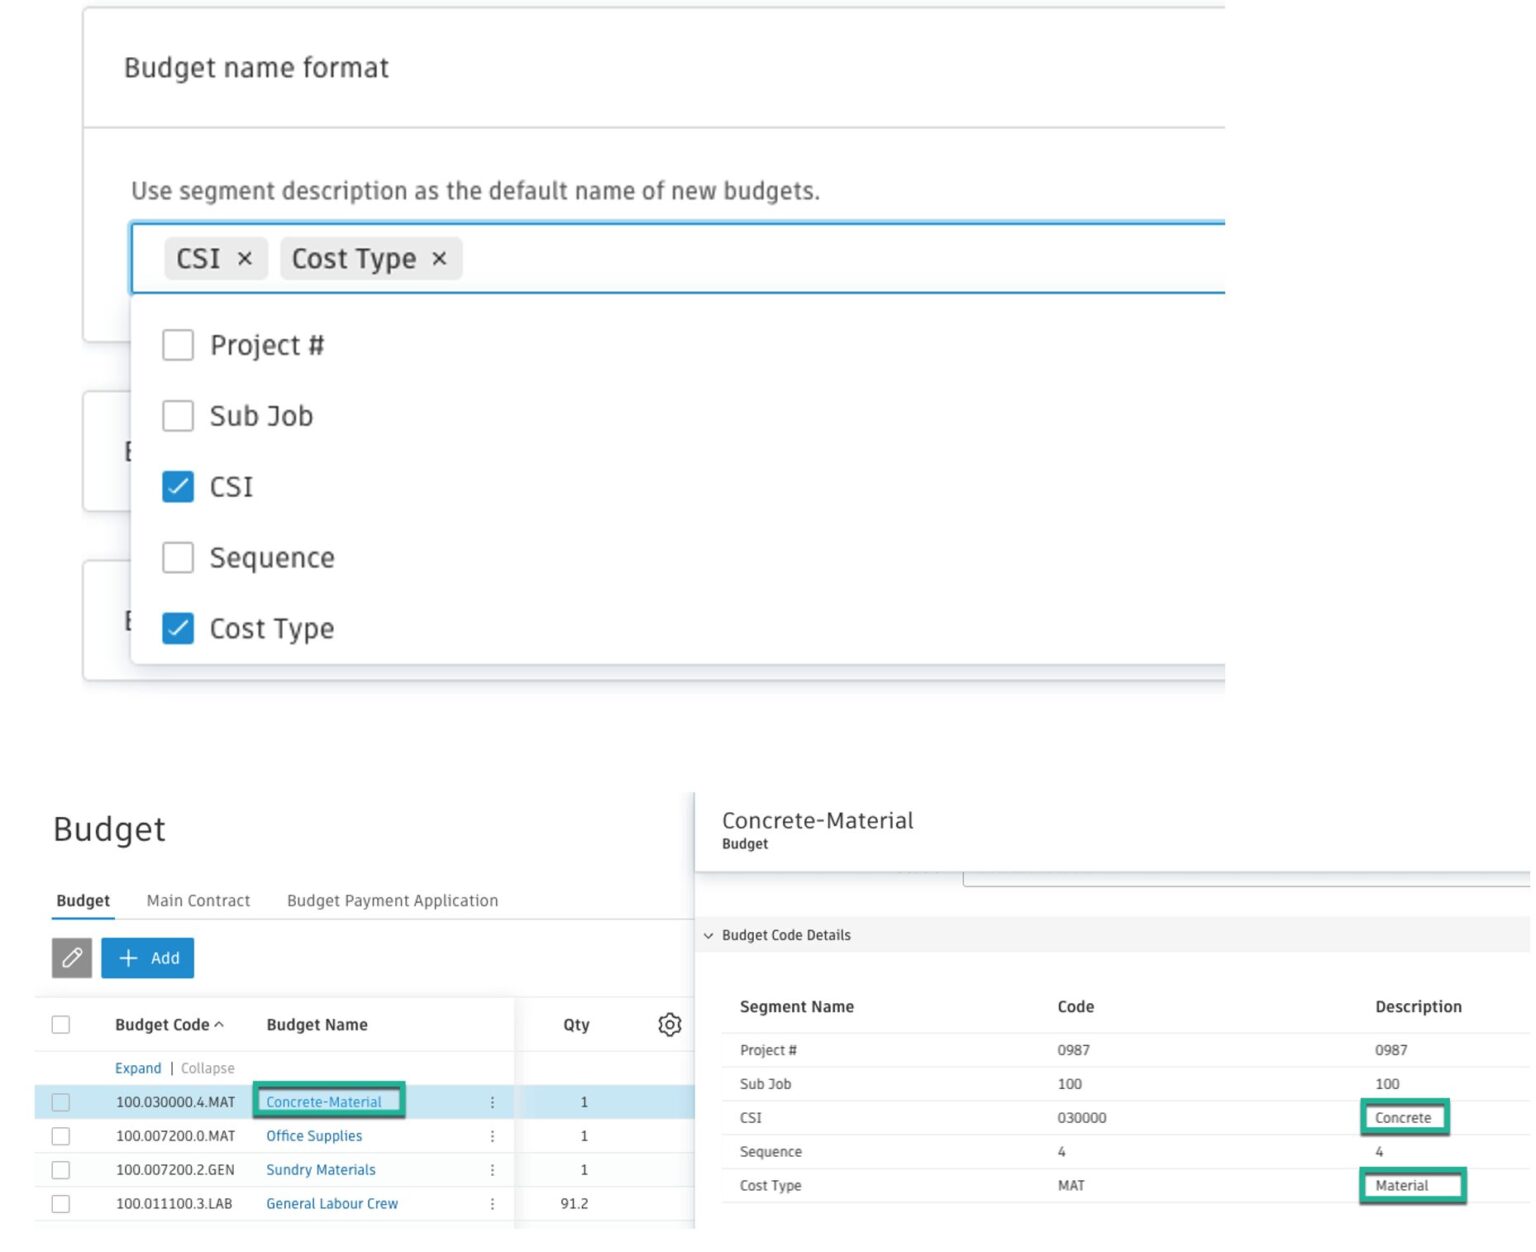Uncheck the Sequence checkbox

point(178,557)
